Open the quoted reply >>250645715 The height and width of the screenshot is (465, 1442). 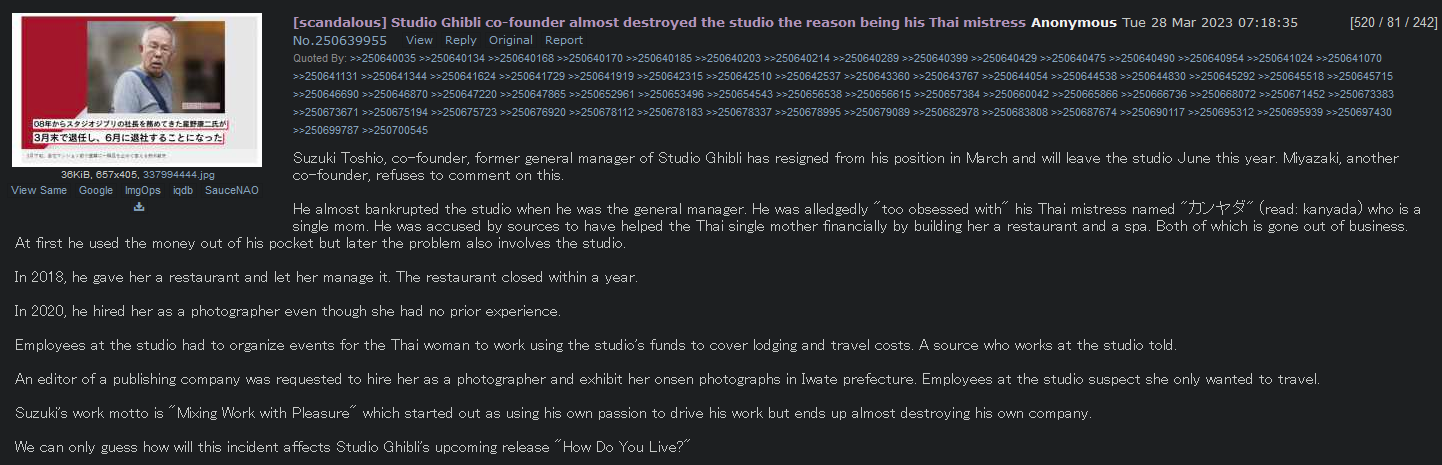pos(1360,76)
